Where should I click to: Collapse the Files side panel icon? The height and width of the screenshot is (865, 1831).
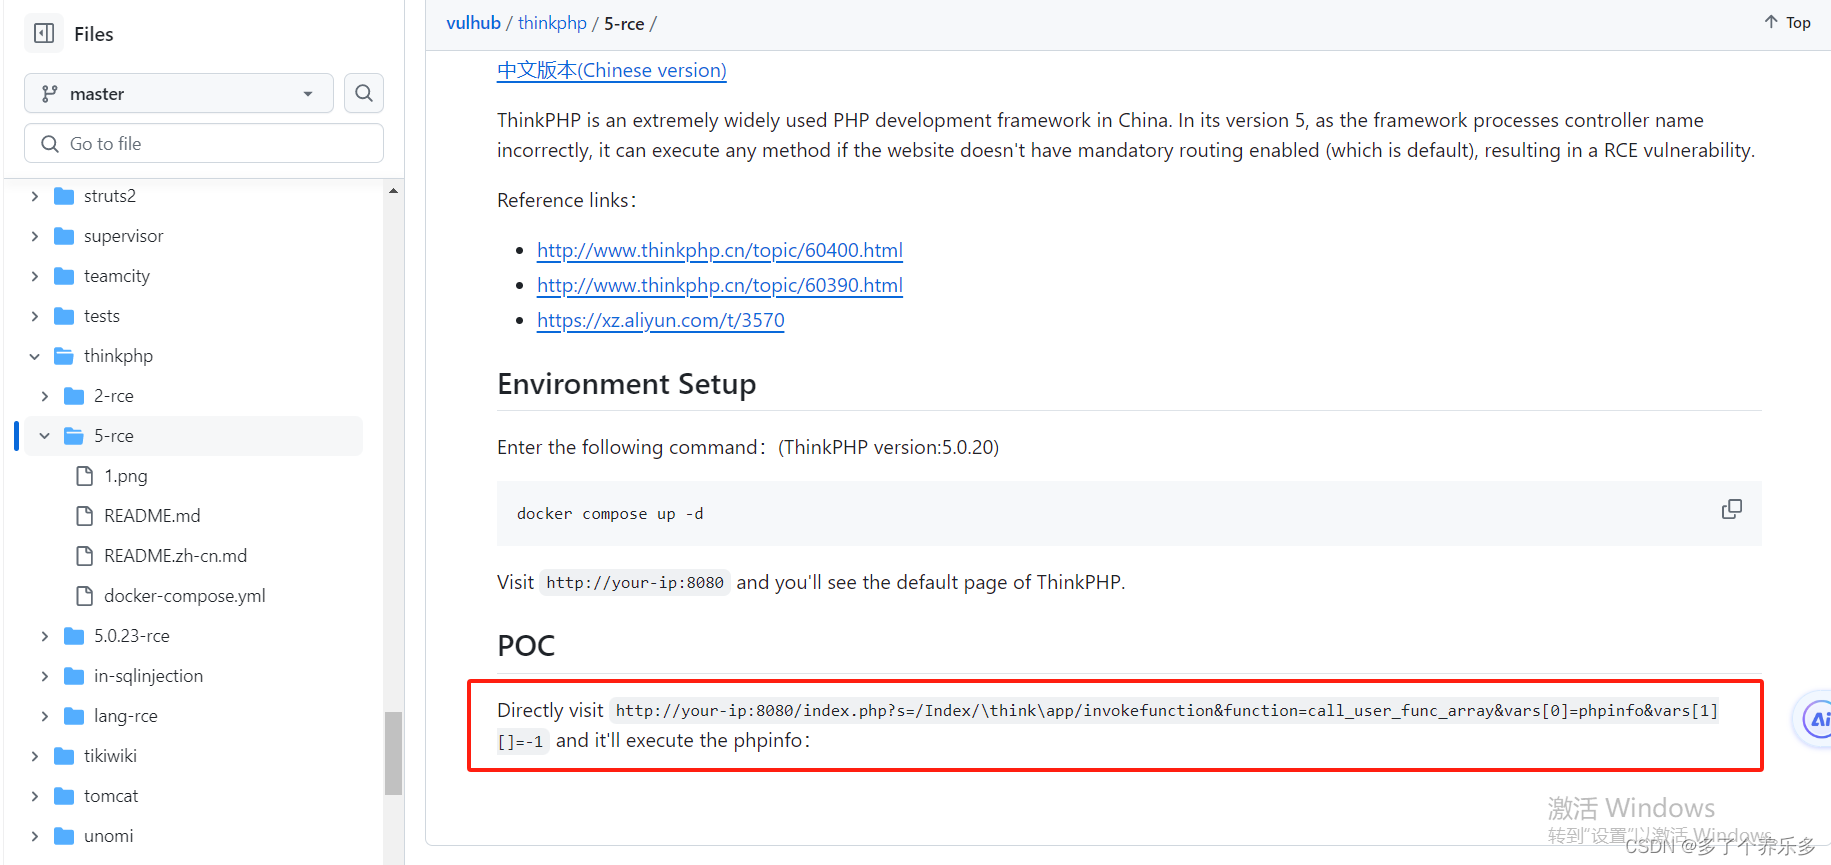[x=44, y=33]
